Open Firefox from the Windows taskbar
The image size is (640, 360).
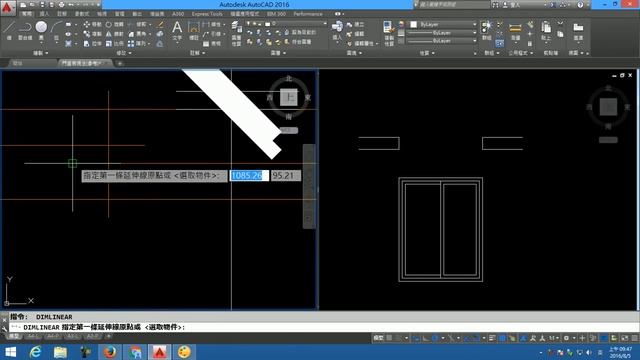109,351
